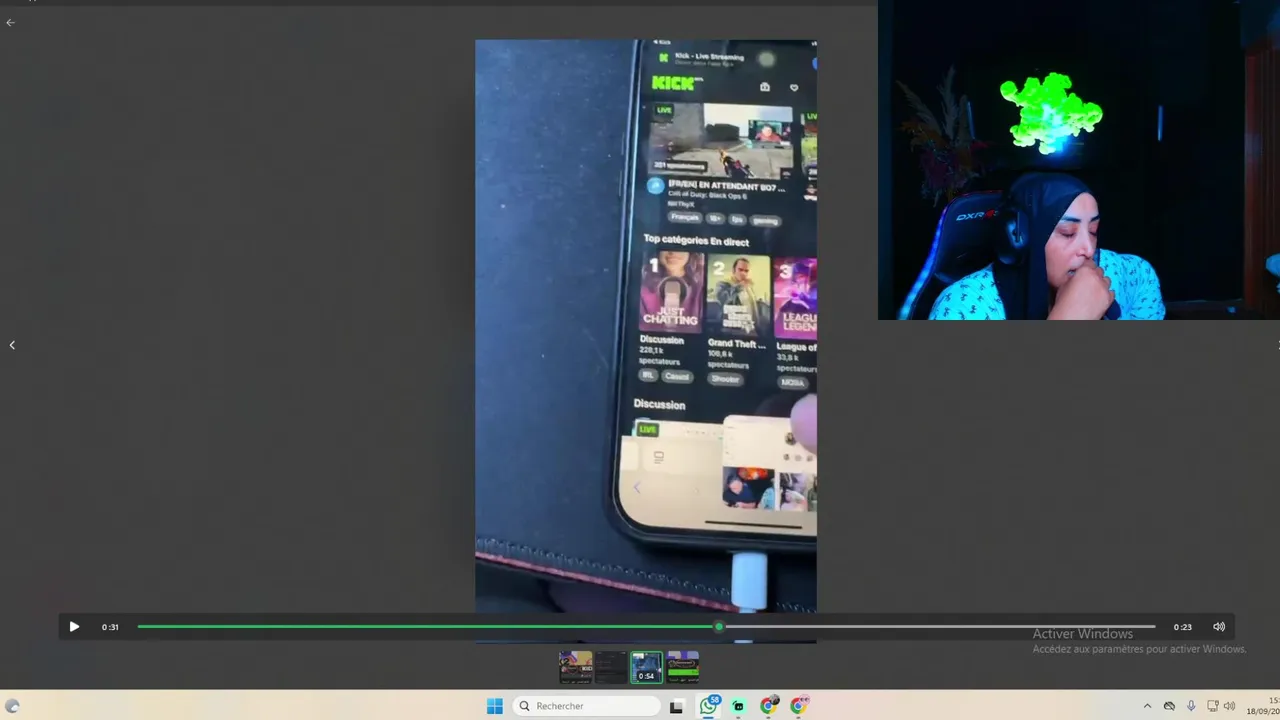Select the highlighted 0:54 video thumbnail
The height and width of the screenshot is (720, 1280).
coord(647,667)
